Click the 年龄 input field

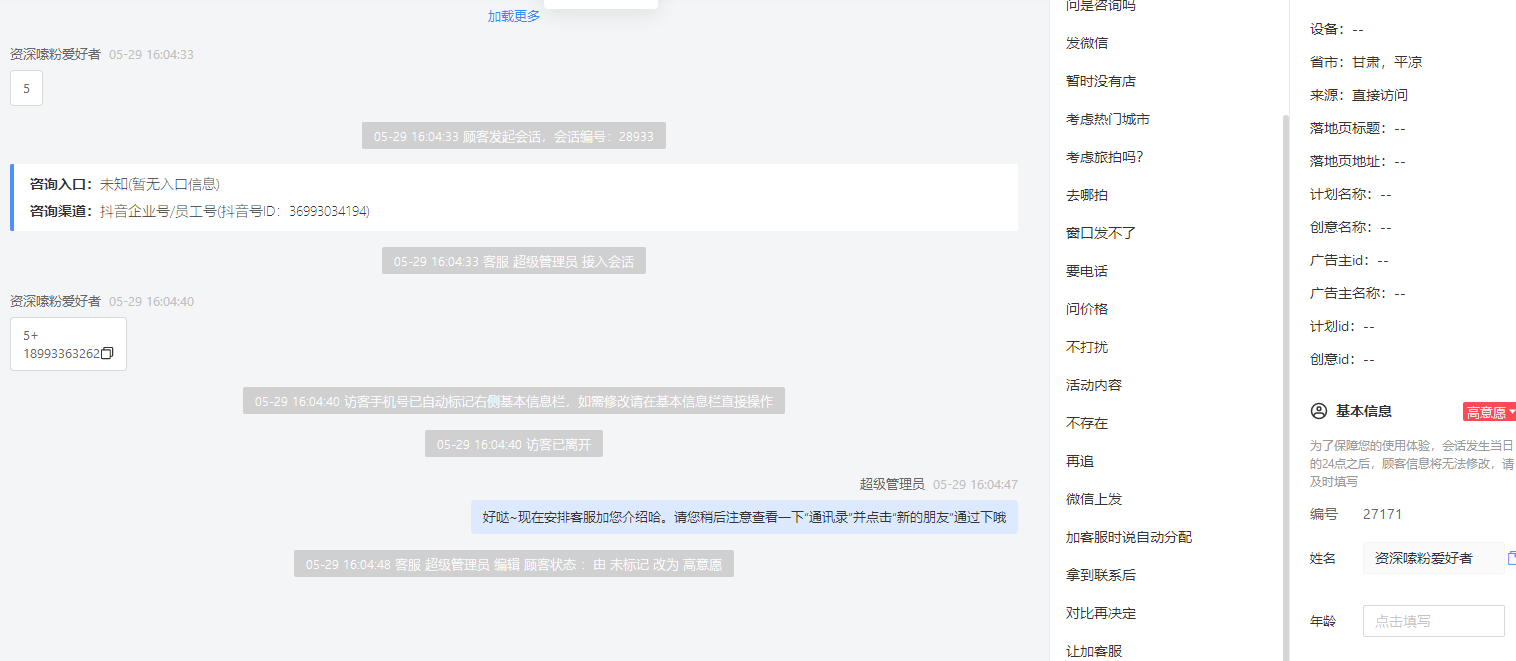click(x=1433, y=621)
